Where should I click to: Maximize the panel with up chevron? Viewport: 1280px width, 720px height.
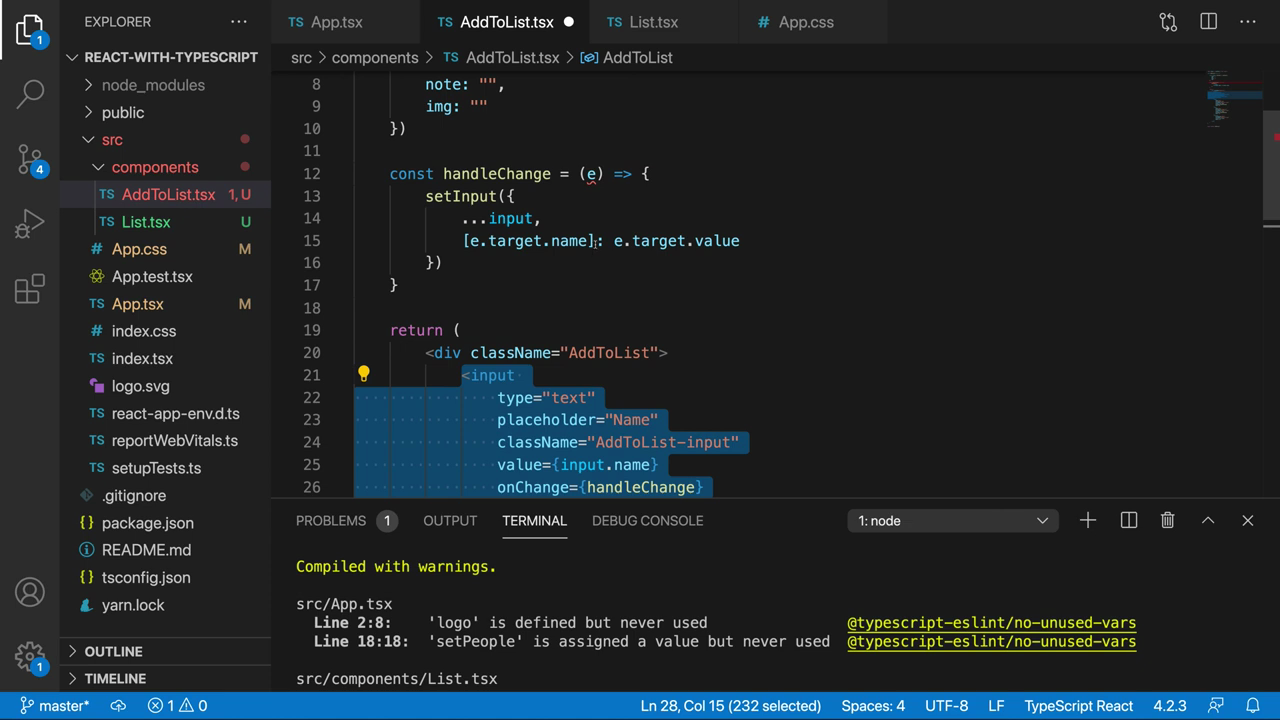1208,520
